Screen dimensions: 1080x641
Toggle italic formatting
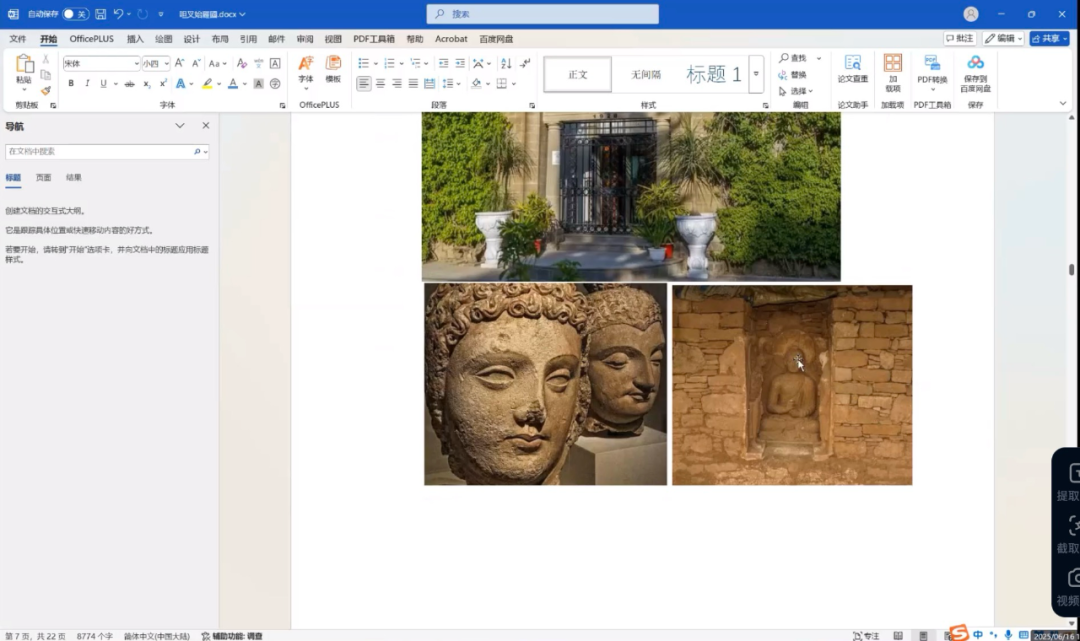tap(87, 84)
